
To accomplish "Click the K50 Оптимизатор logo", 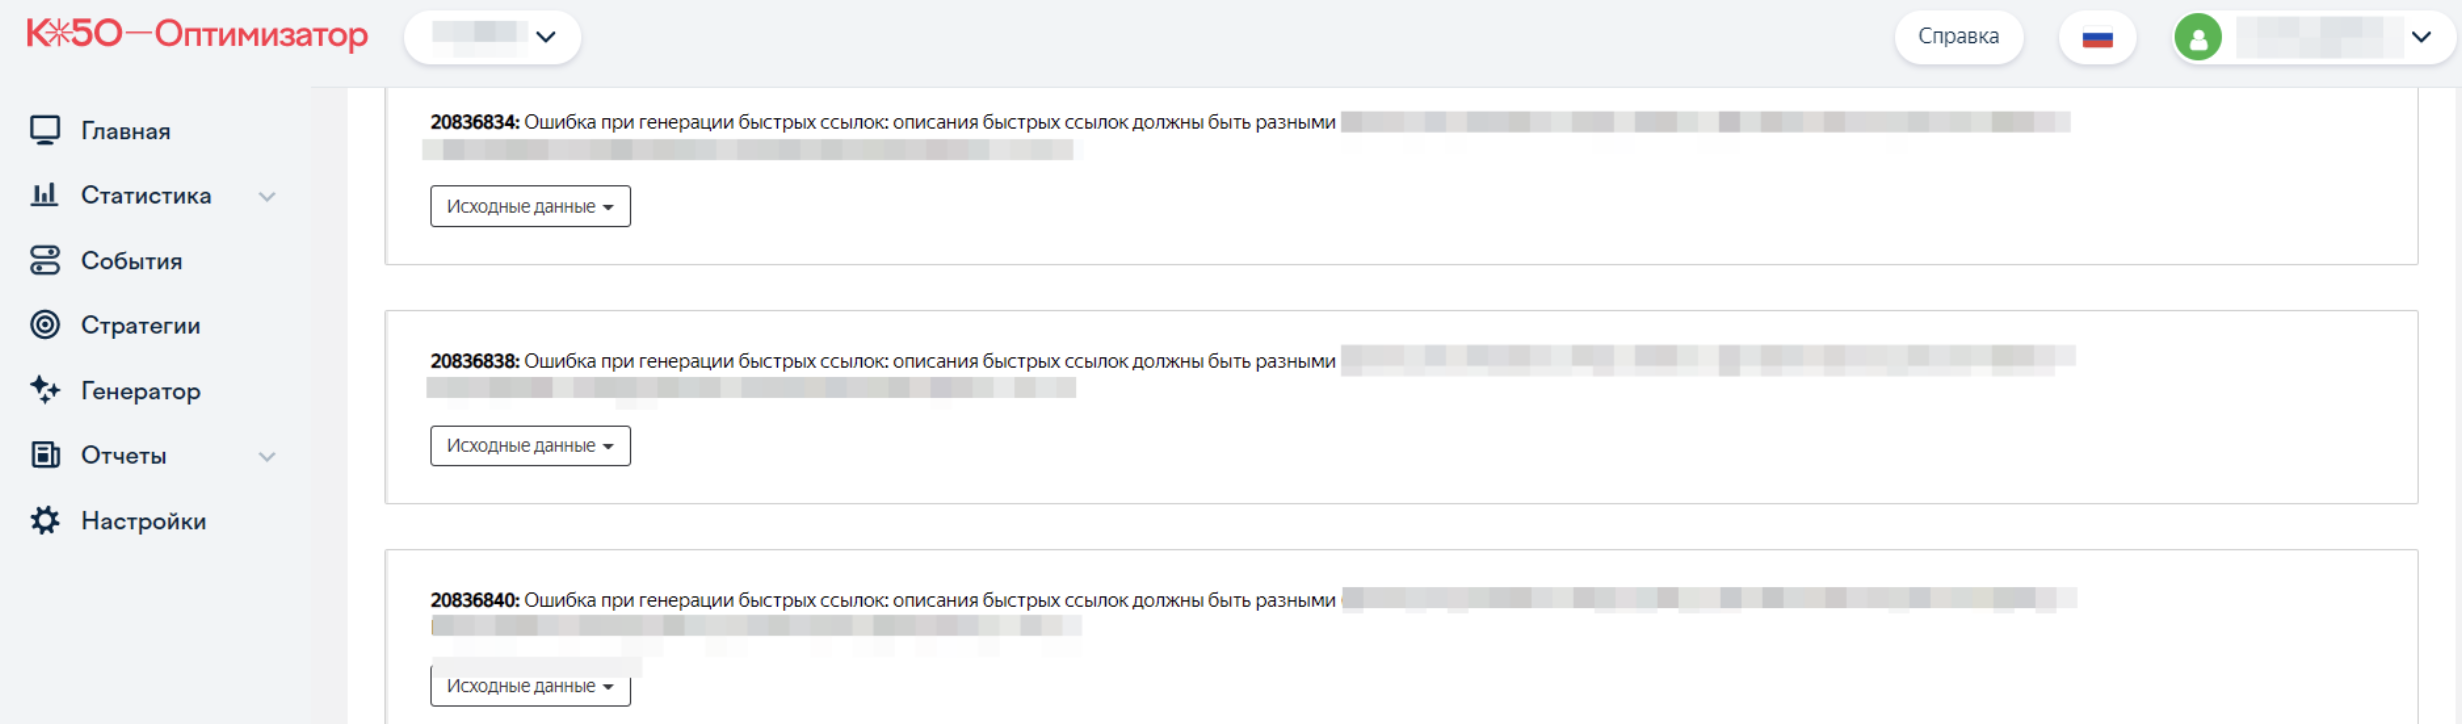I will tap(197, 34).
